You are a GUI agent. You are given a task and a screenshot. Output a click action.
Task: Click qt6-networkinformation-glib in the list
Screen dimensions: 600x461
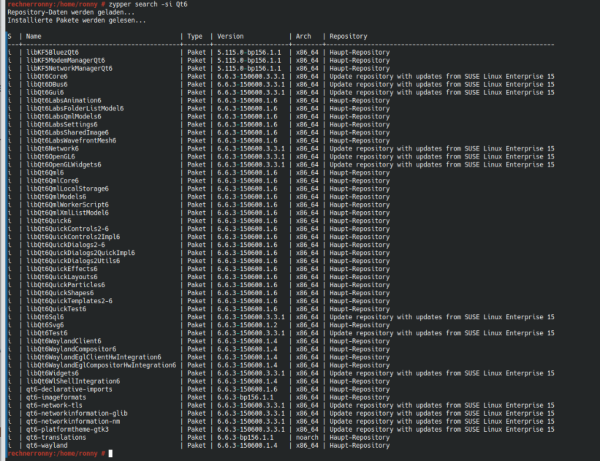click(x=77, y=414)
